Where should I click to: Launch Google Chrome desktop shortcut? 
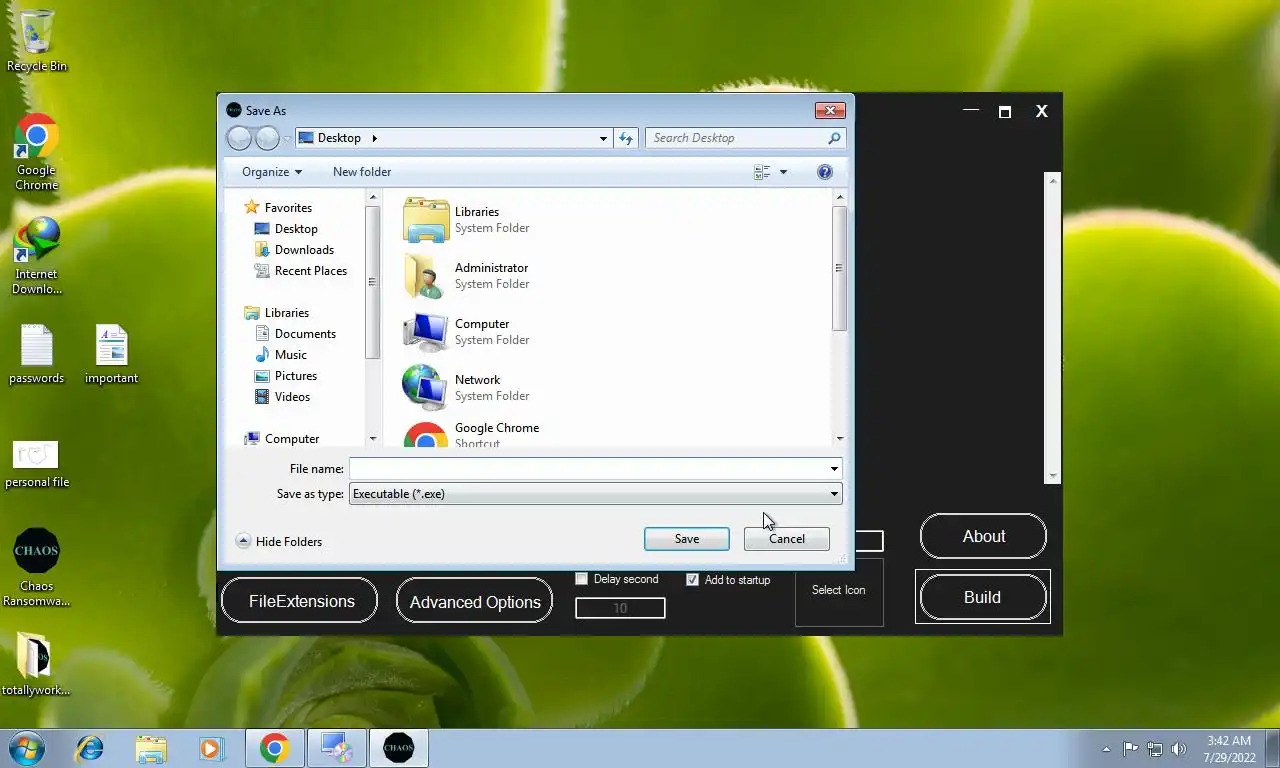[37, 152]
